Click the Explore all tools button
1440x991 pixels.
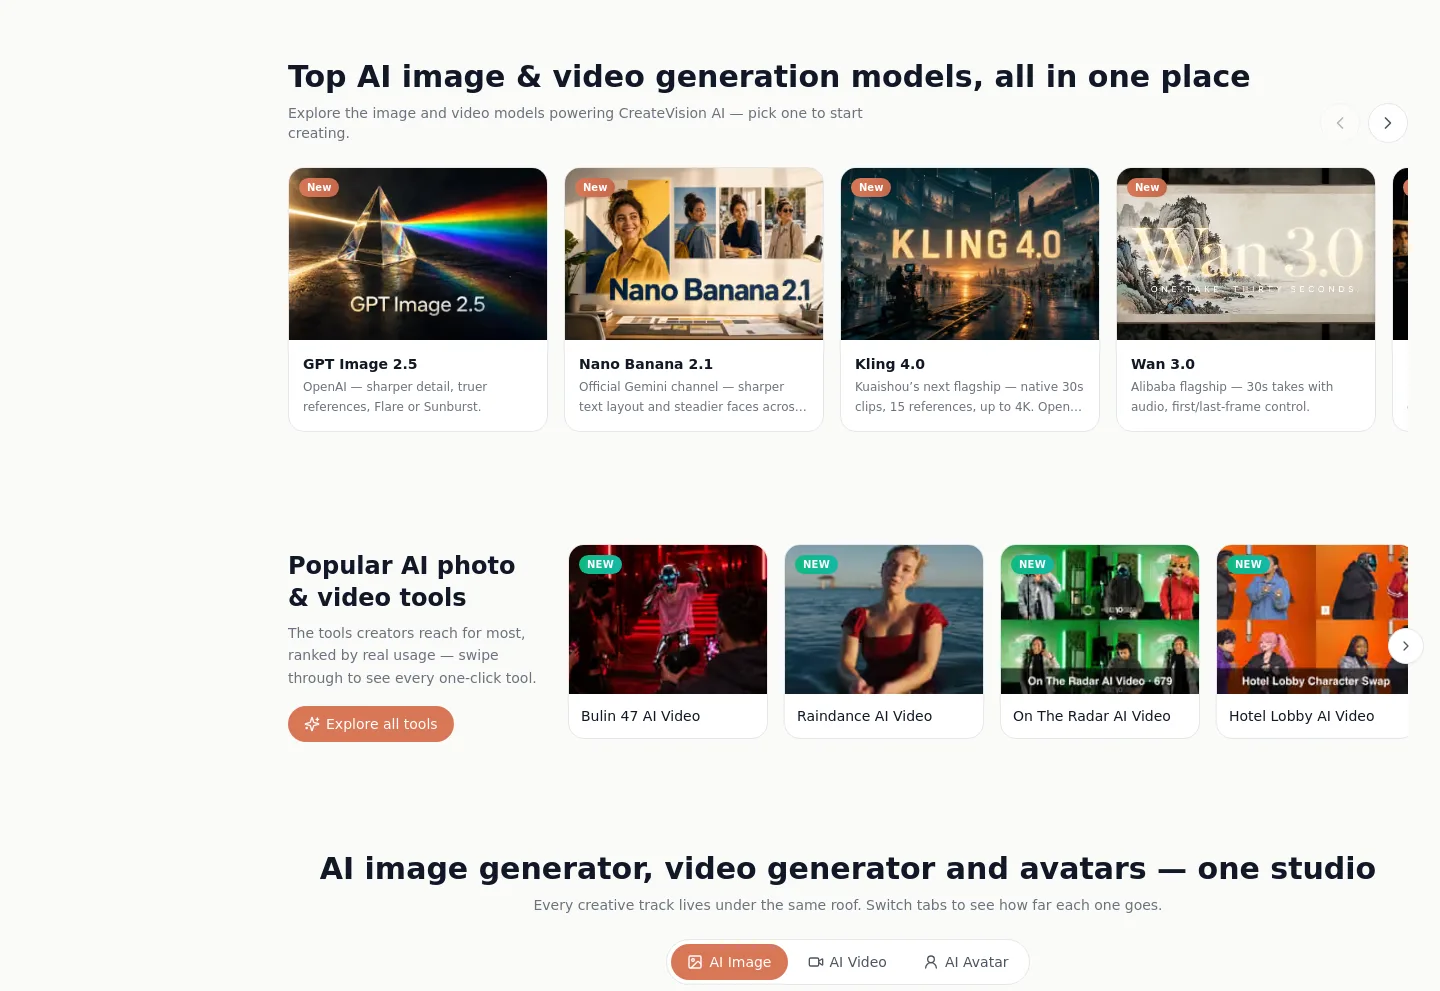371,724
